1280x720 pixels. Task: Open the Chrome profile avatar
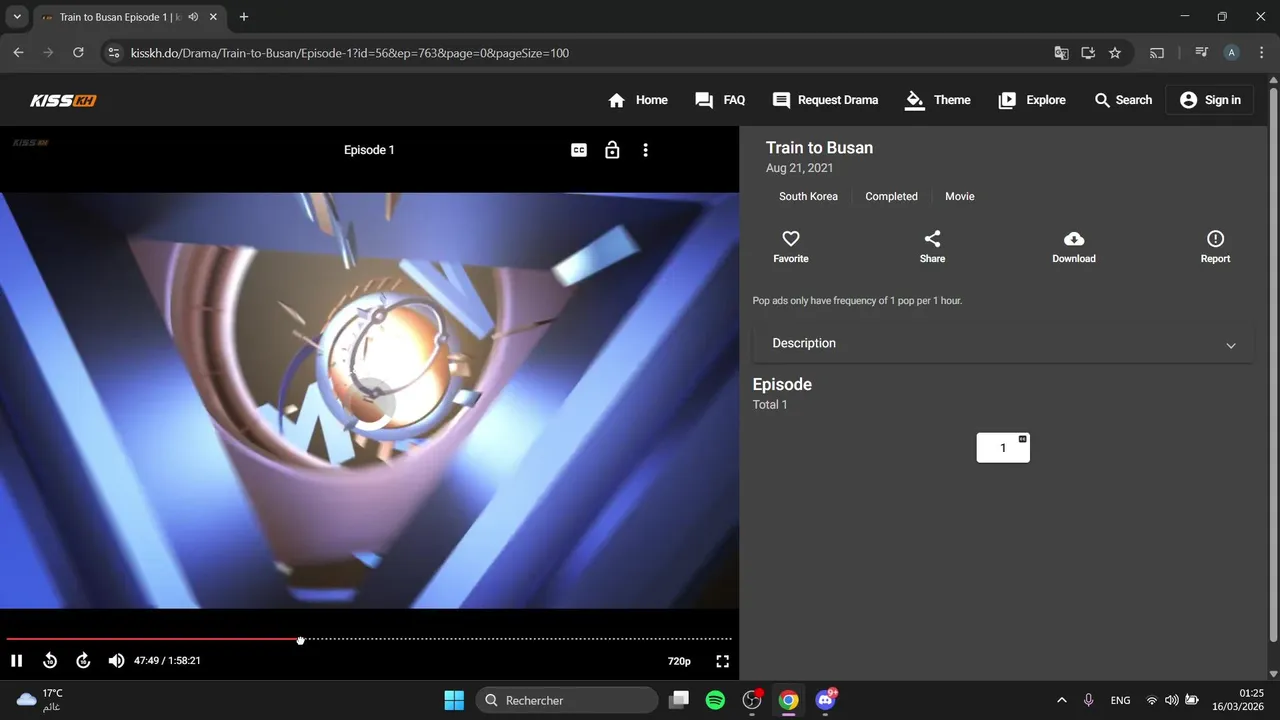[x=1232, y=53]
